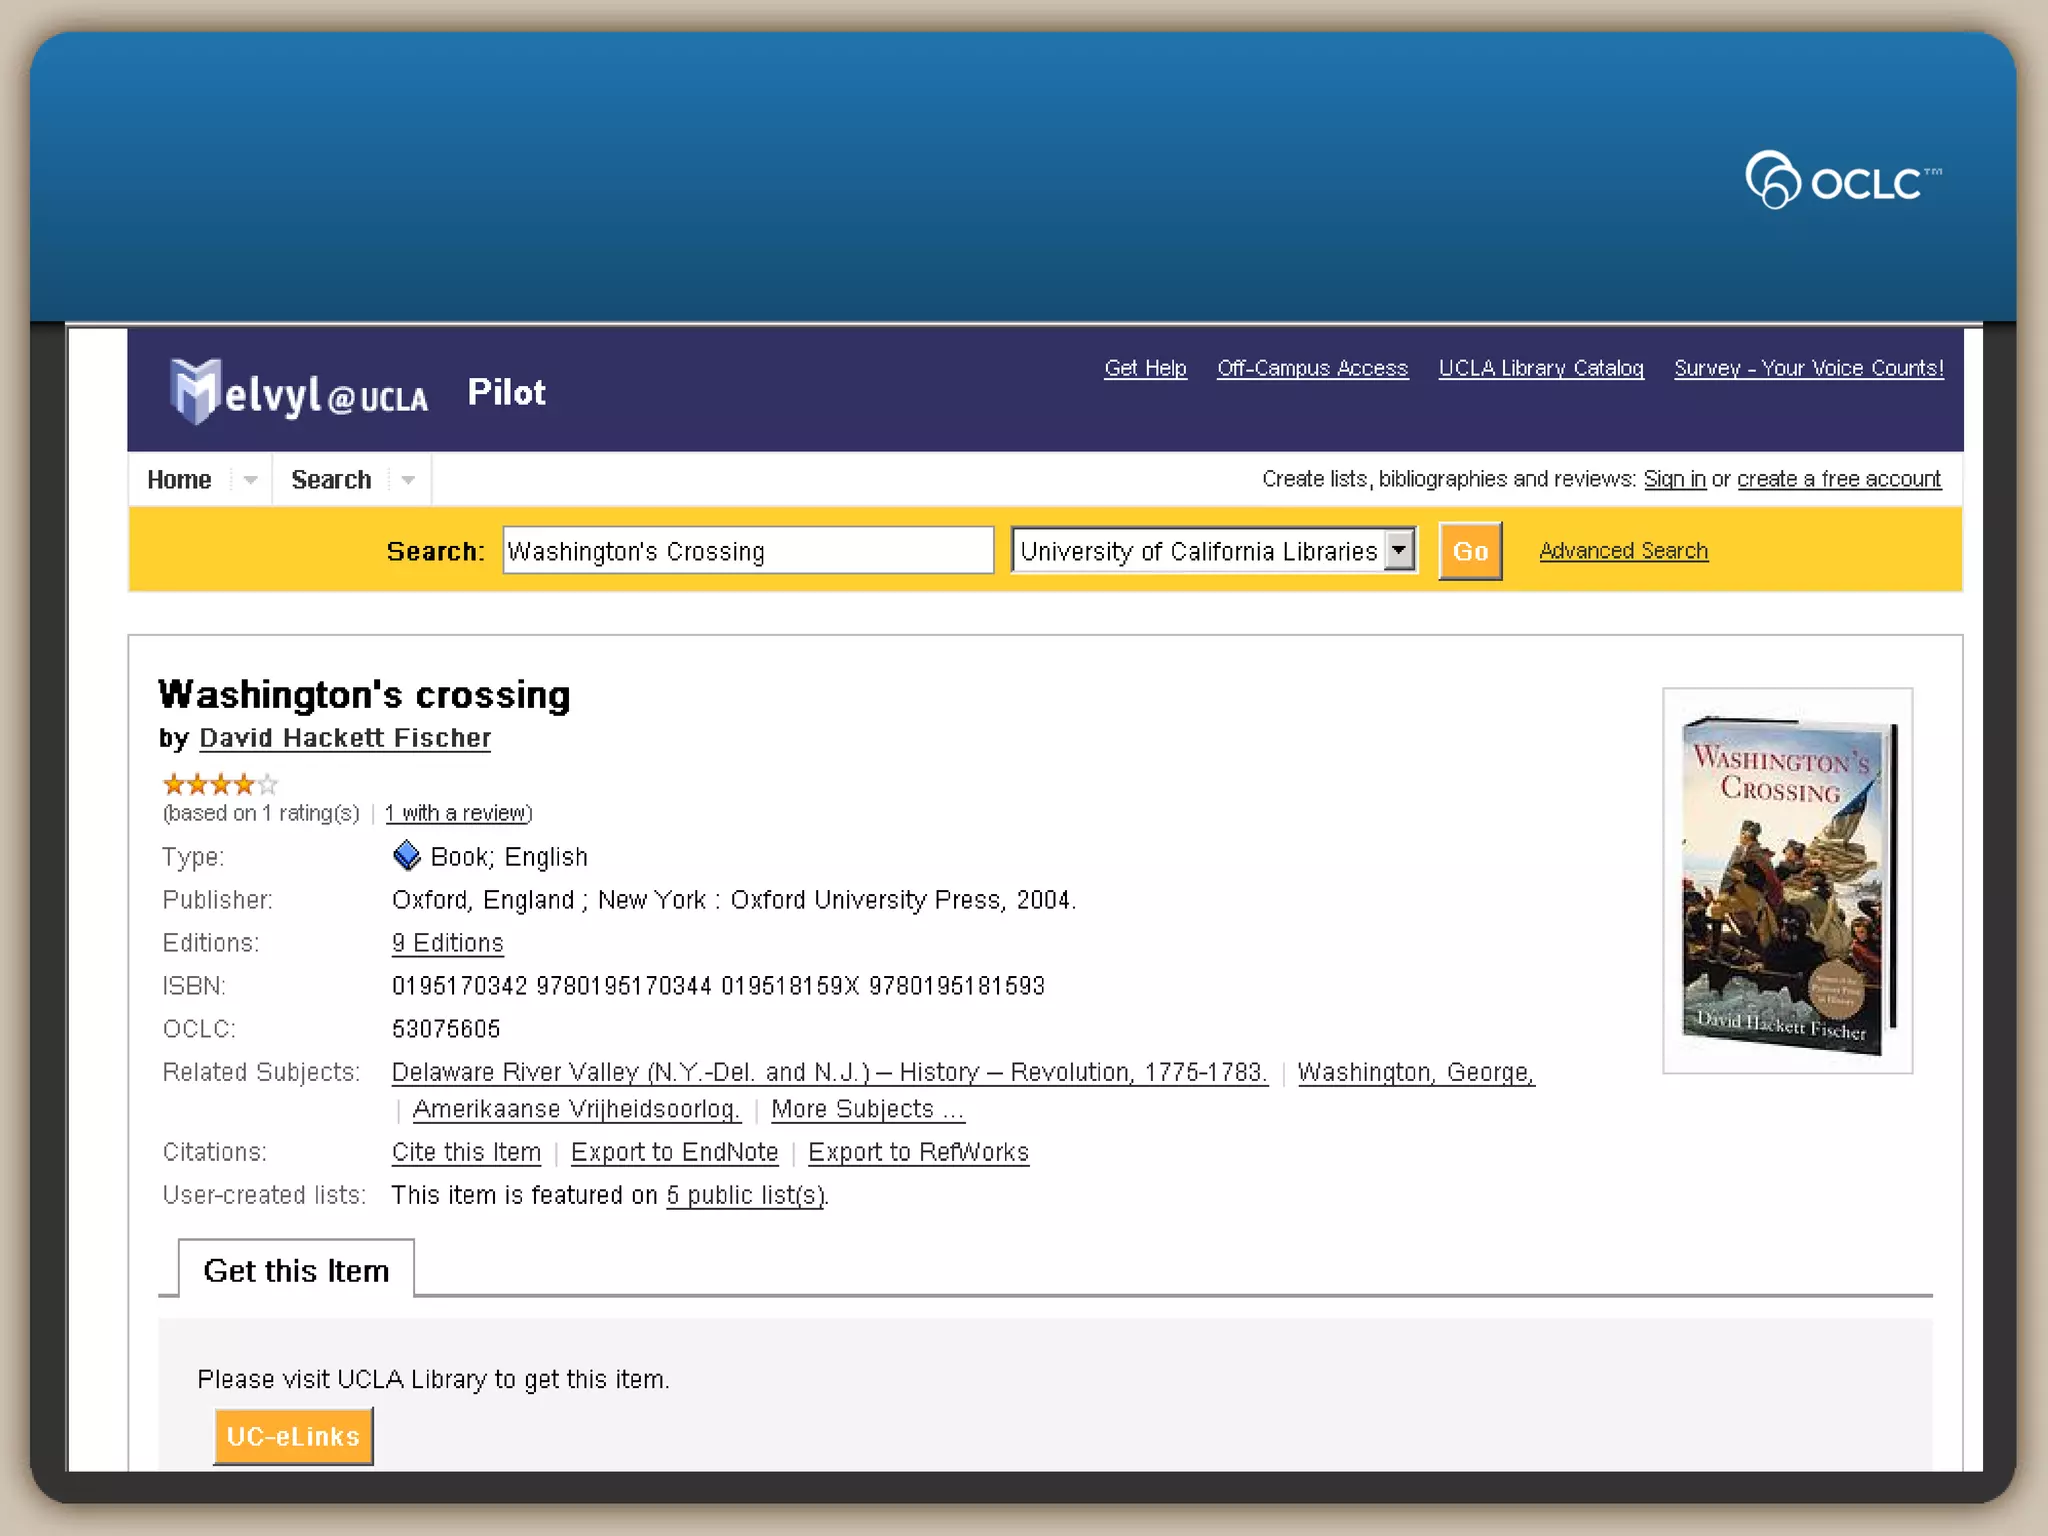Click Sign in link
This screenshot has height=1536, width=2048.
coord(1674,479)
